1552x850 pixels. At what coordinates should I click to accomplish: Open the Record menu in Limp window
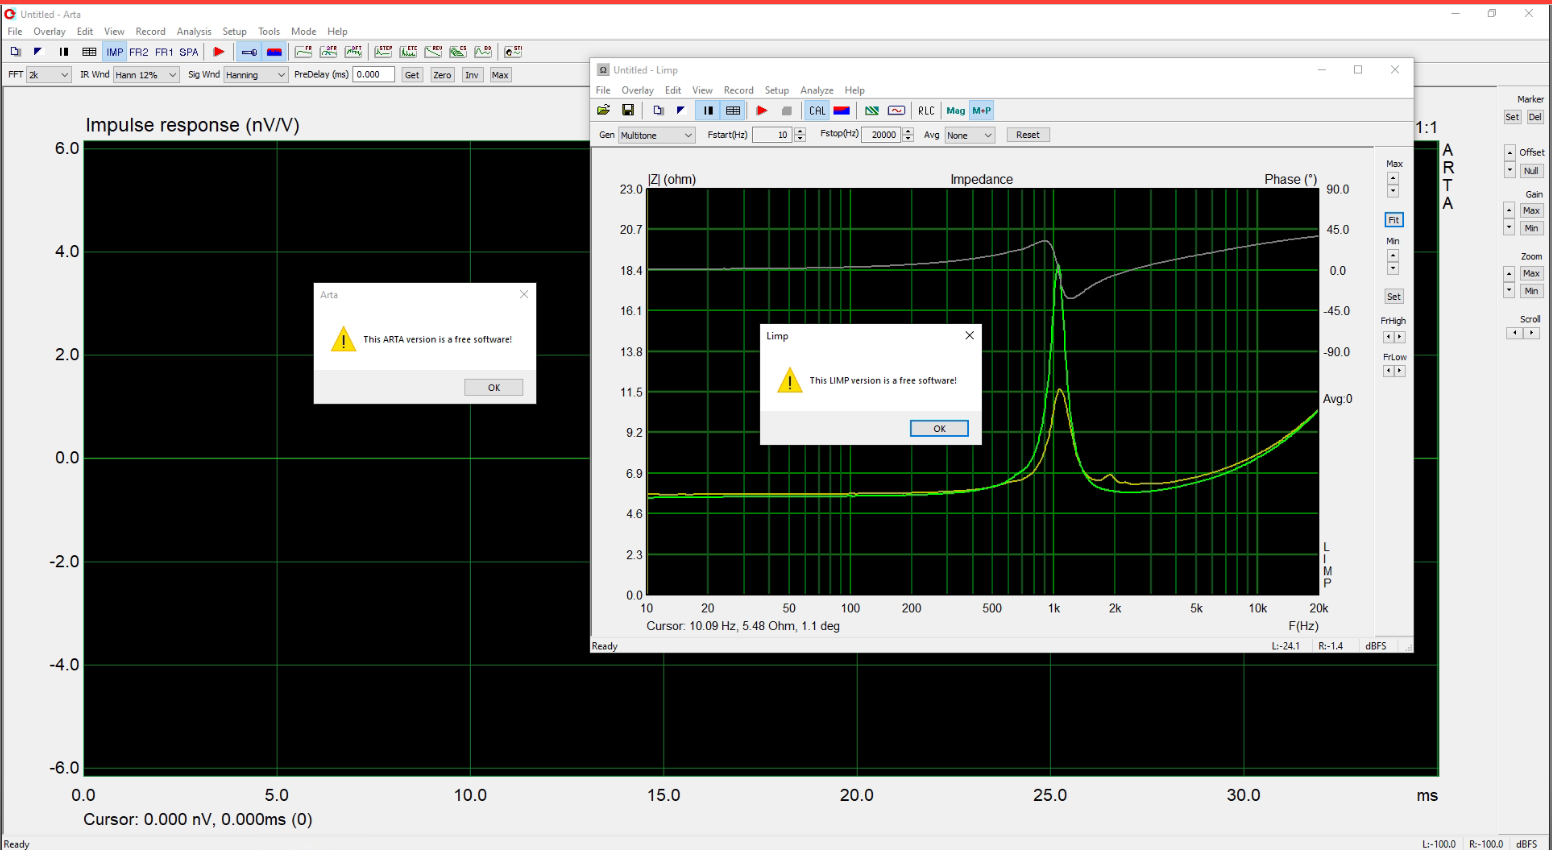tap(739, 90)
